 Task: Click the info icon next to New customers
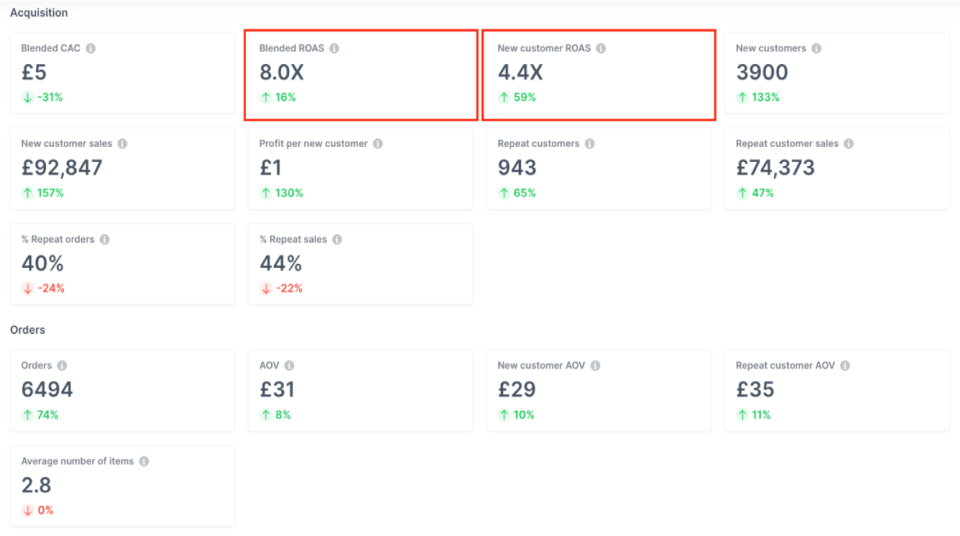816,48
